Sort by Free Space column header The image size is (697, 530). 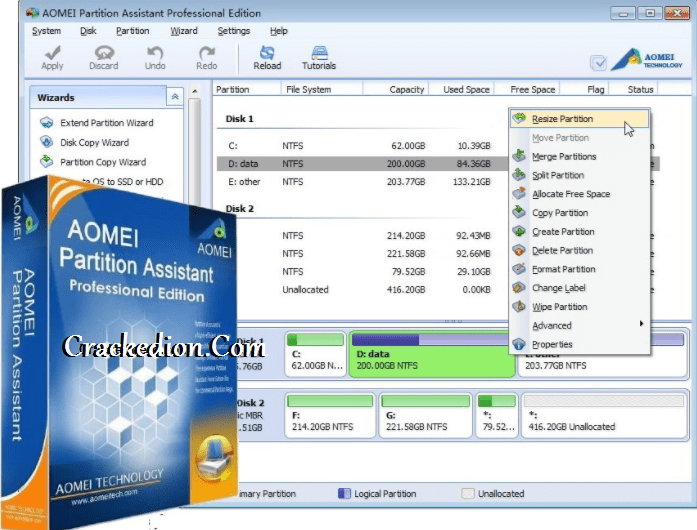[x=526, y=89]
